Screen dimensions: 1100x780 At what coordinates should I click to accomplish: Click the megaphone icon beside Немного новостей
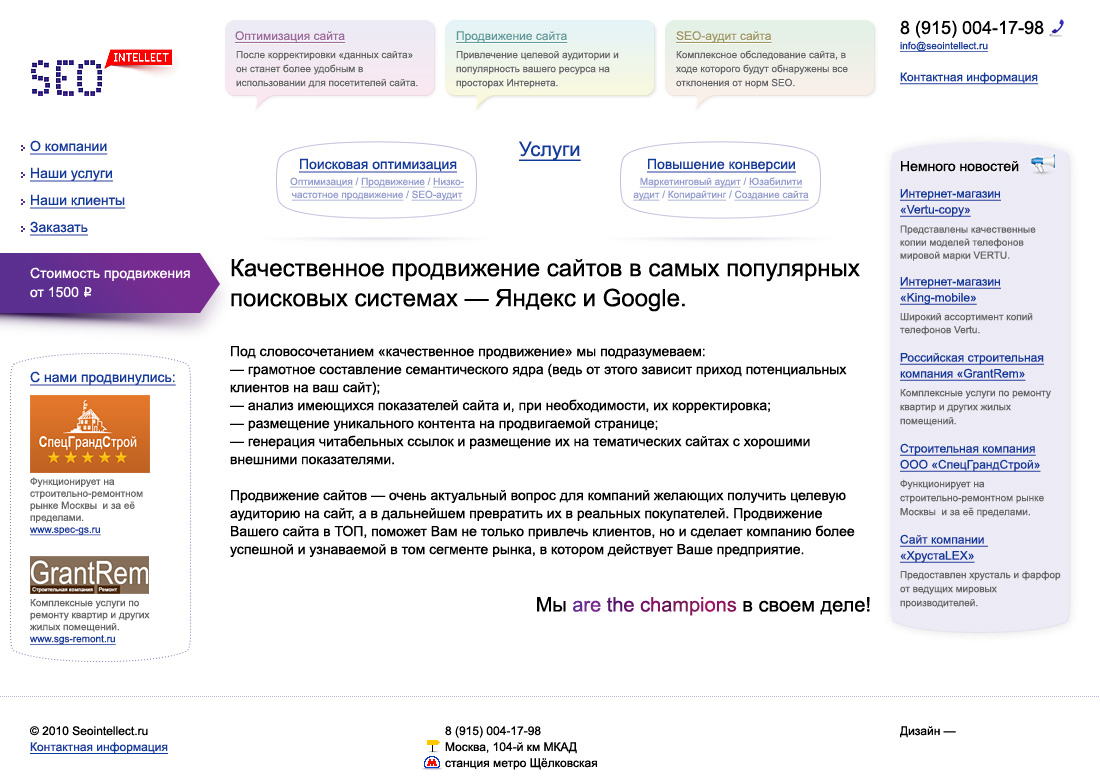1043,164
